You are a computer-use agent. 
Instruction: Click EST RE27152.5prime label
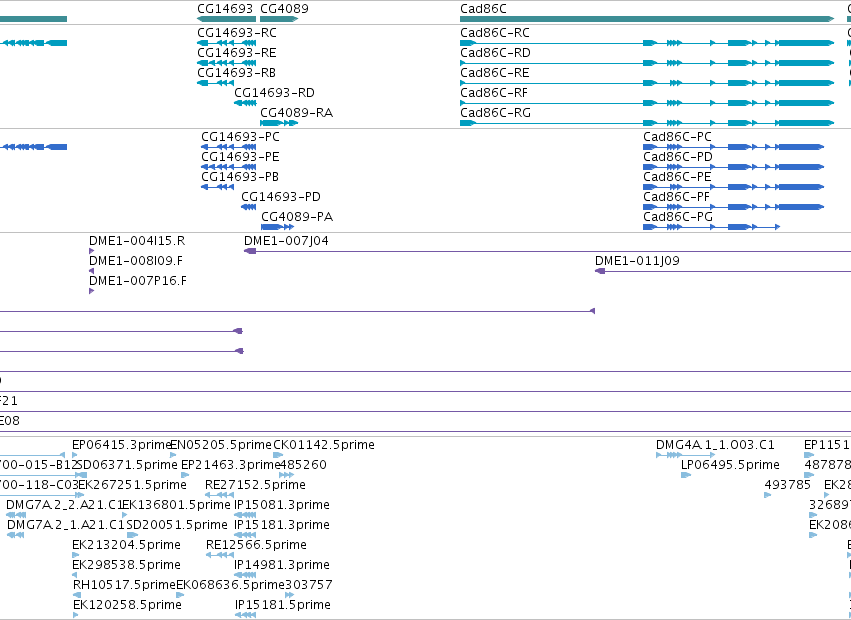click(255, 485)
